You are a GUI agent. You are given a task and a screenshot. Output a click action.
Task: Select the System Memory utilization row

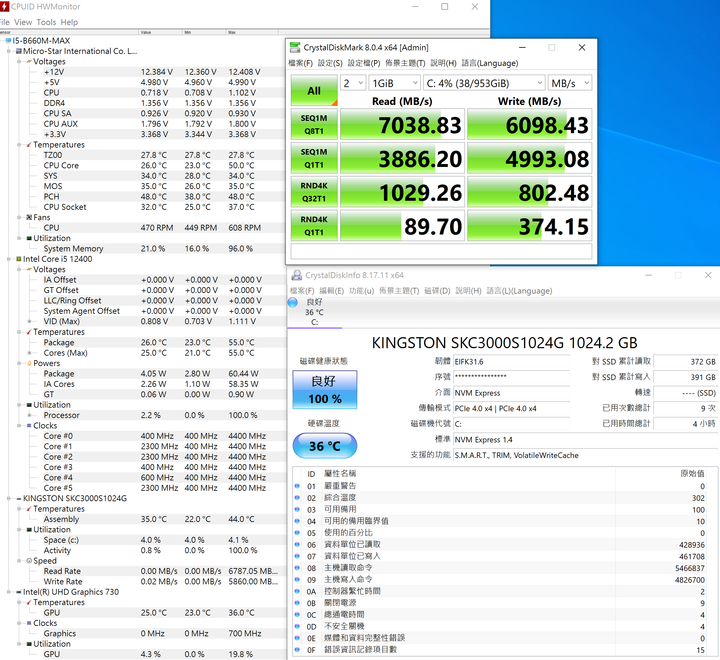[x=163, y=248]
